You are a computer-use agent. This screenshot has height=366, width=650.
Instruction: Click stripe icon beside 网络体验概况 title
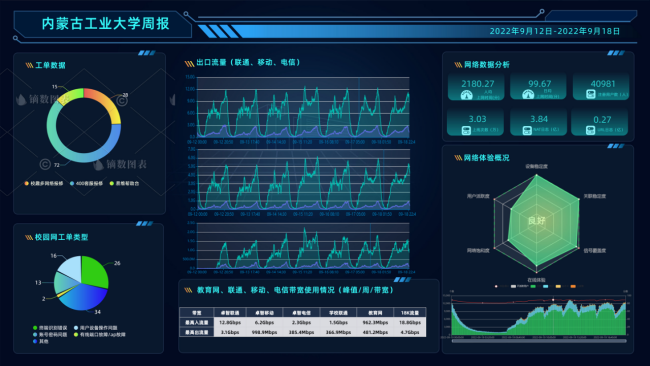(x=458, y=158)
